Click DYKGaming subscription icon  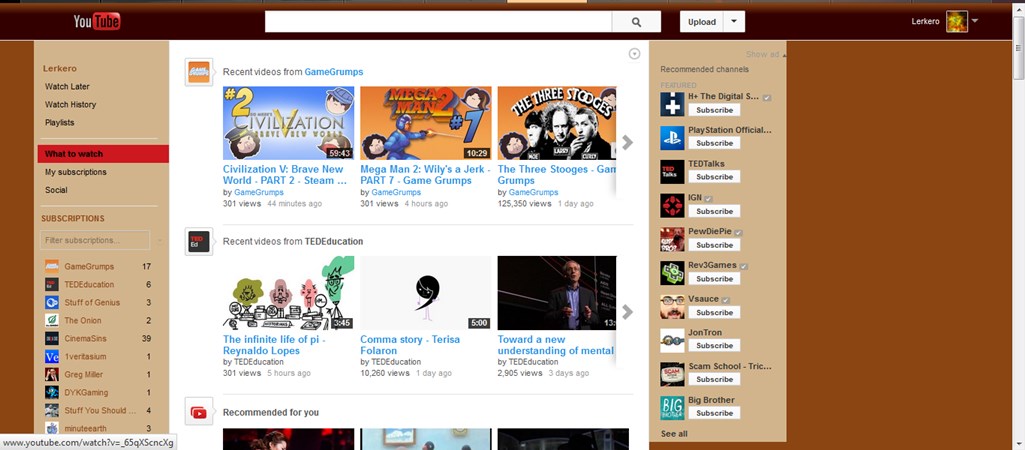click(x=52, y=392)
